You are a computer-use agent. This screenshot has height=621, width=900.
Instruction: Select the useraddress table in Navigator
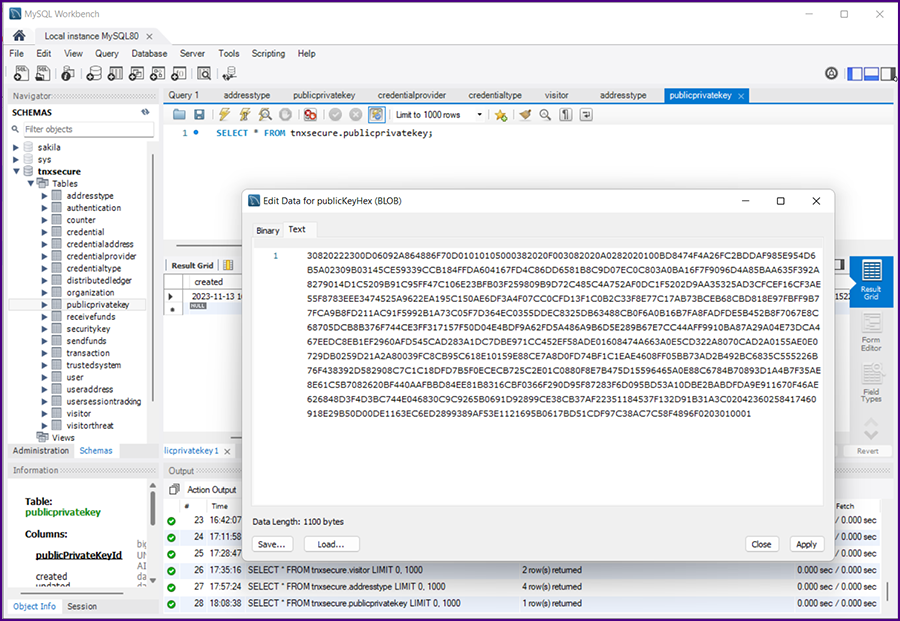pyautogui.click(x=90, y=389)
